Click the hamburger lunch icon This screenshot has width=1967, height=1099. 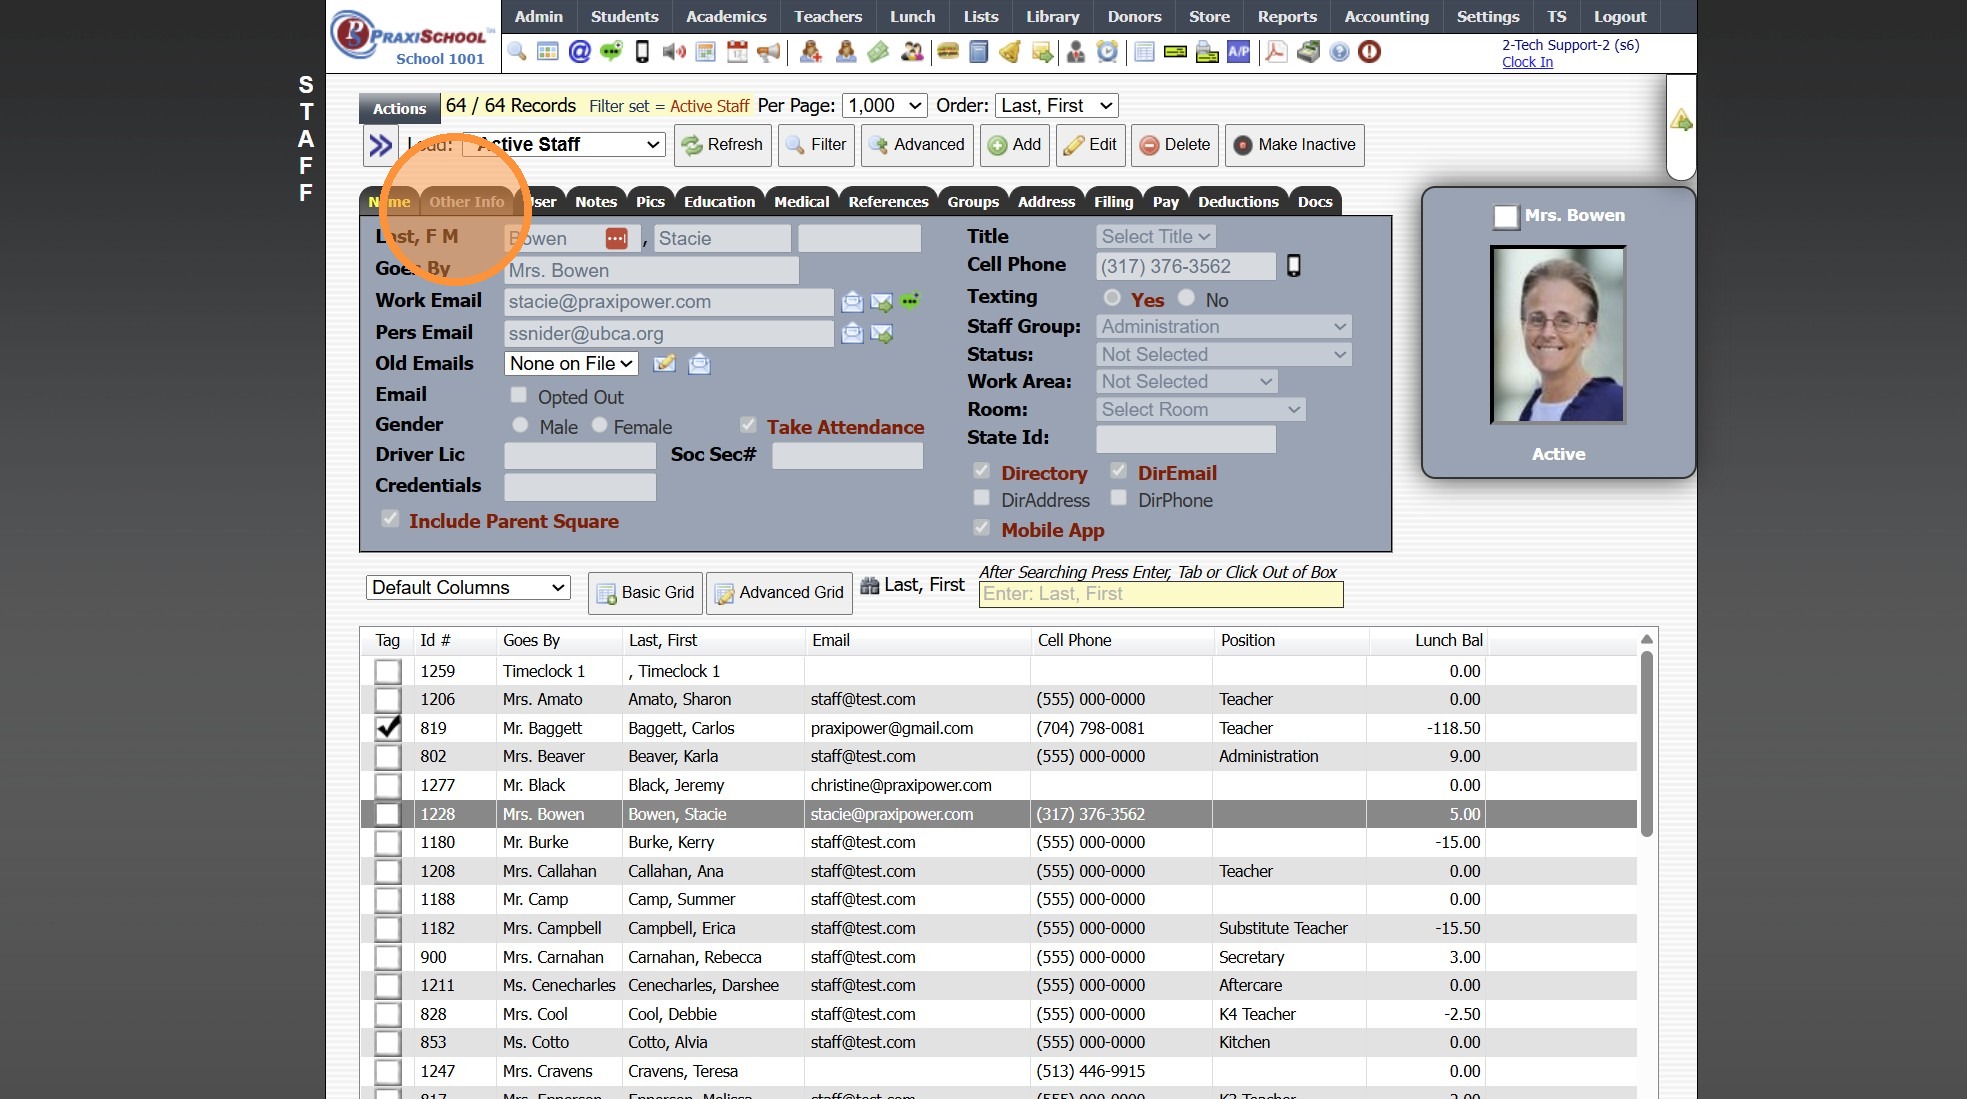click(x=948, y=52)
